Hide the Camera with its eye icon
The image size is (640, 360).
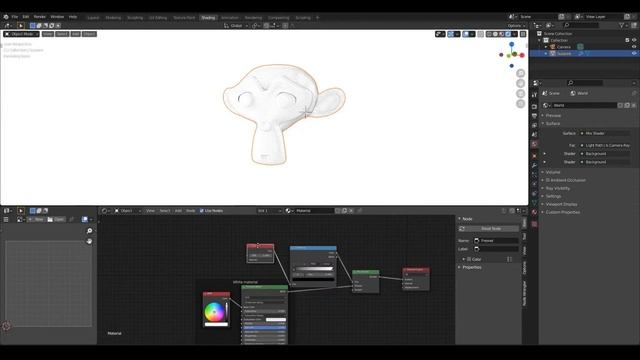point(634,47)
